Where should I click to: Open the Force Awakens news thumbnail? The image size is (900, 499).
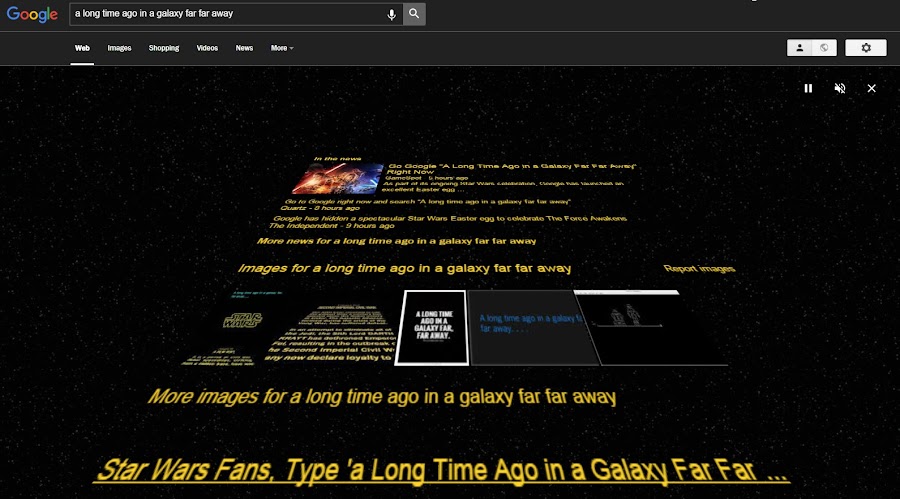click(x=338, y=178)
